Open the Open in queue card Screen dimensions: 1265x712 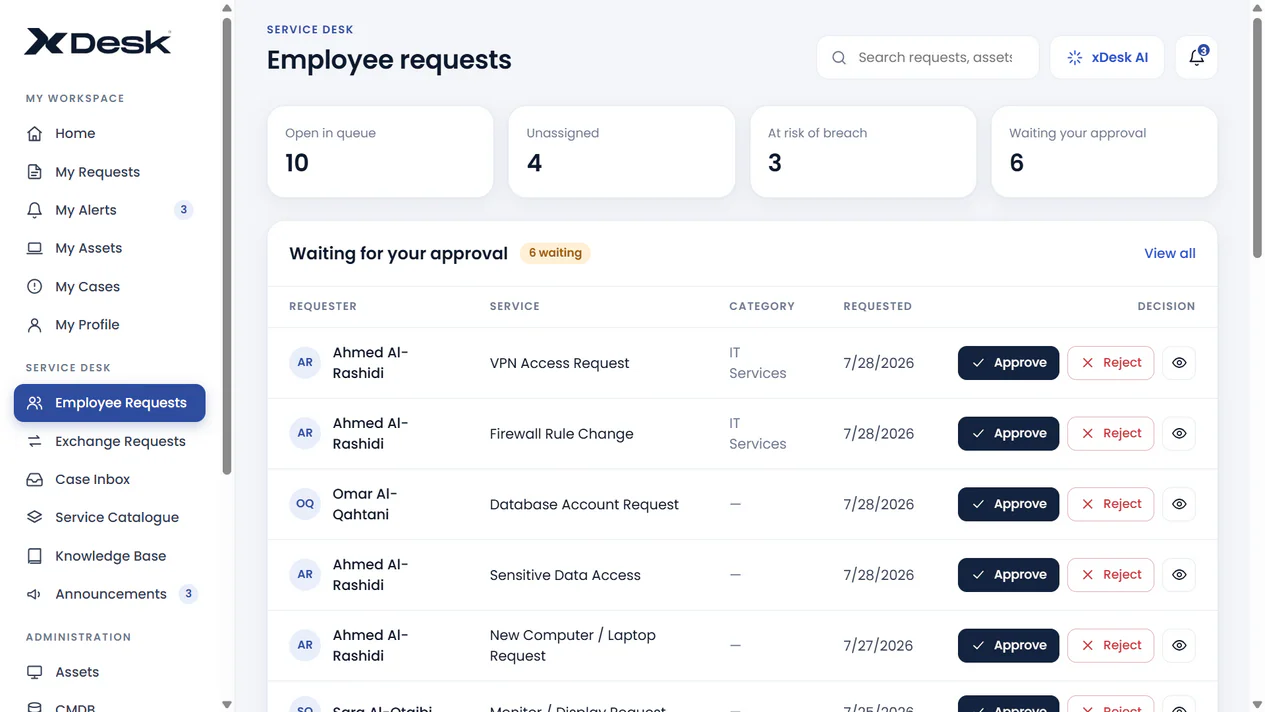tap(380, 152)
